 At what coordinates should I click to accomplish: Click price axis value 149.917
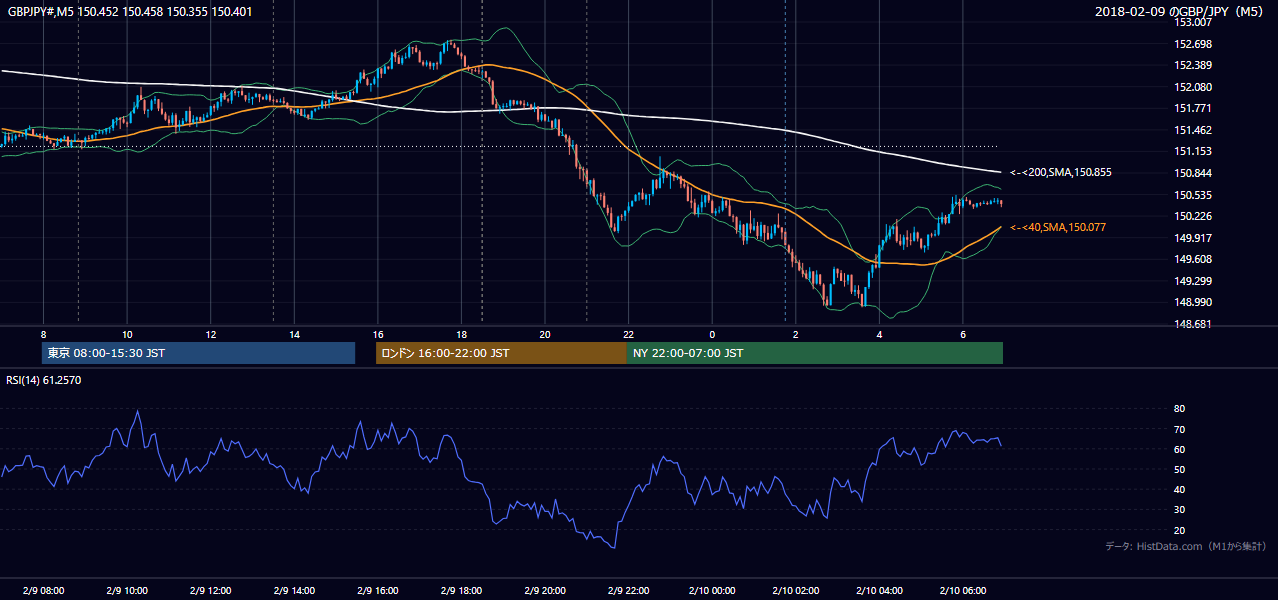point(1193,238)
